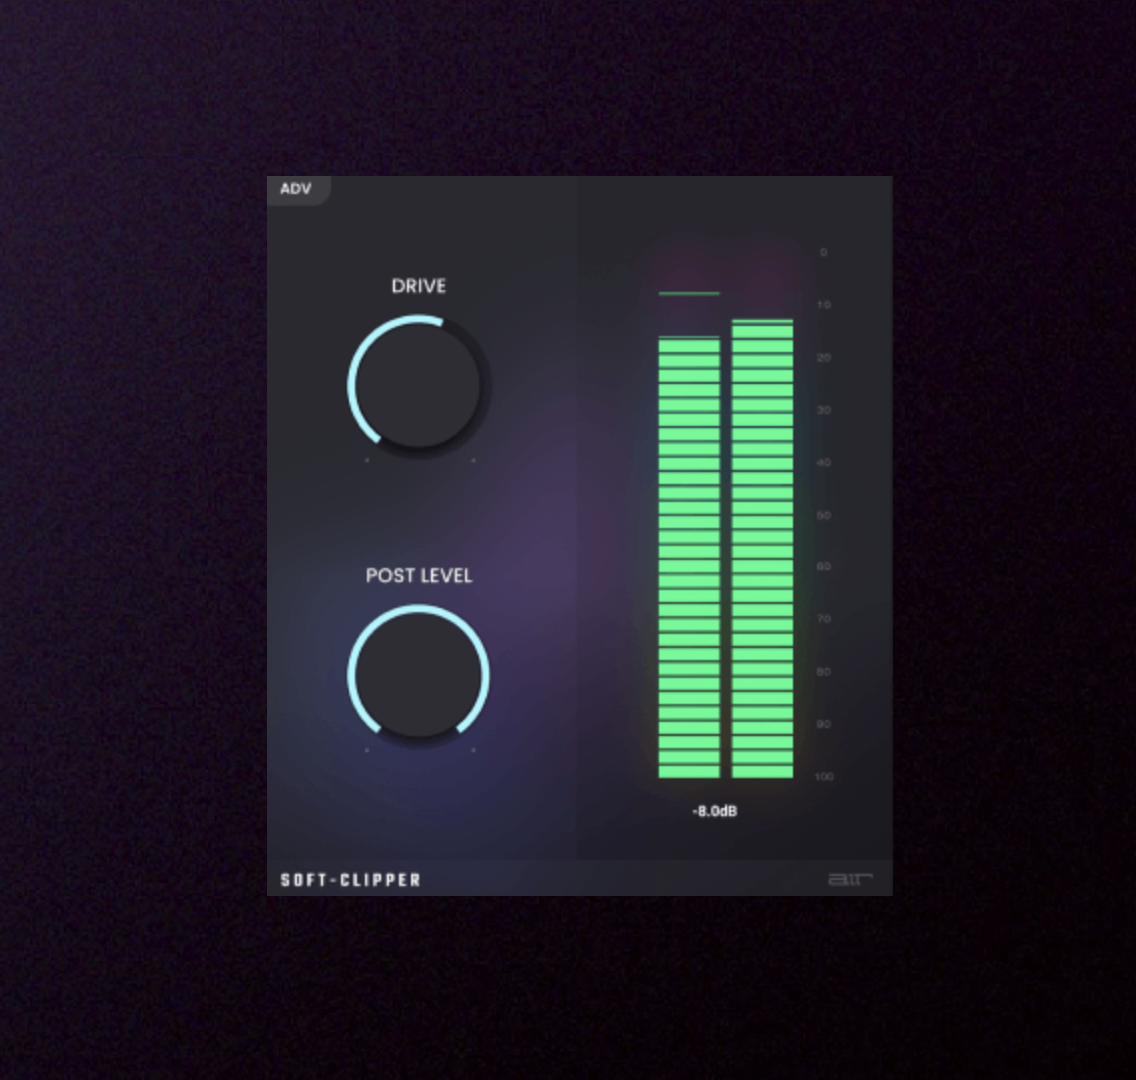Image resolution: width=1136 pixels, height=1080 pixels.
Task: Click the DRIVE label text
Action: point(418,286)
